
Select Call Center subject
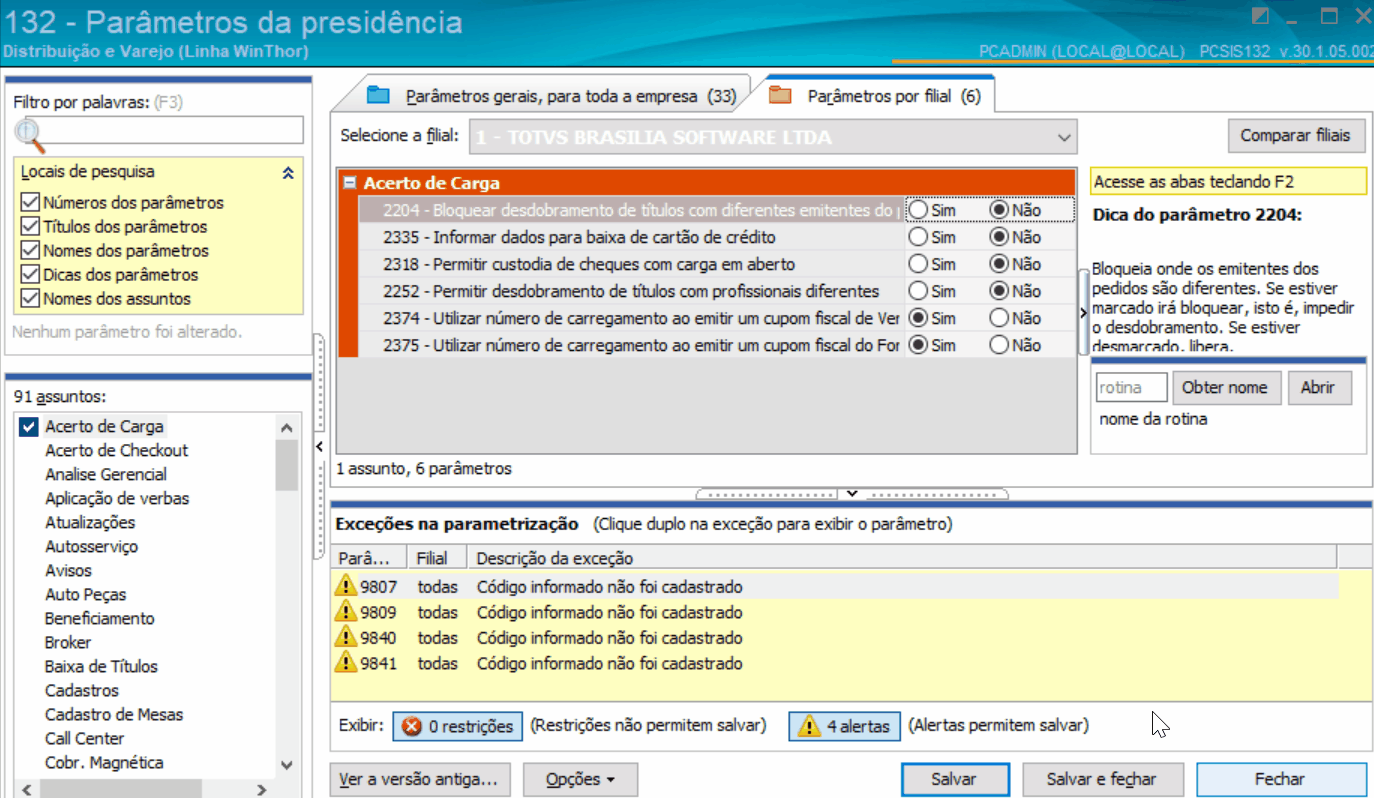click(x=84, y=739)
